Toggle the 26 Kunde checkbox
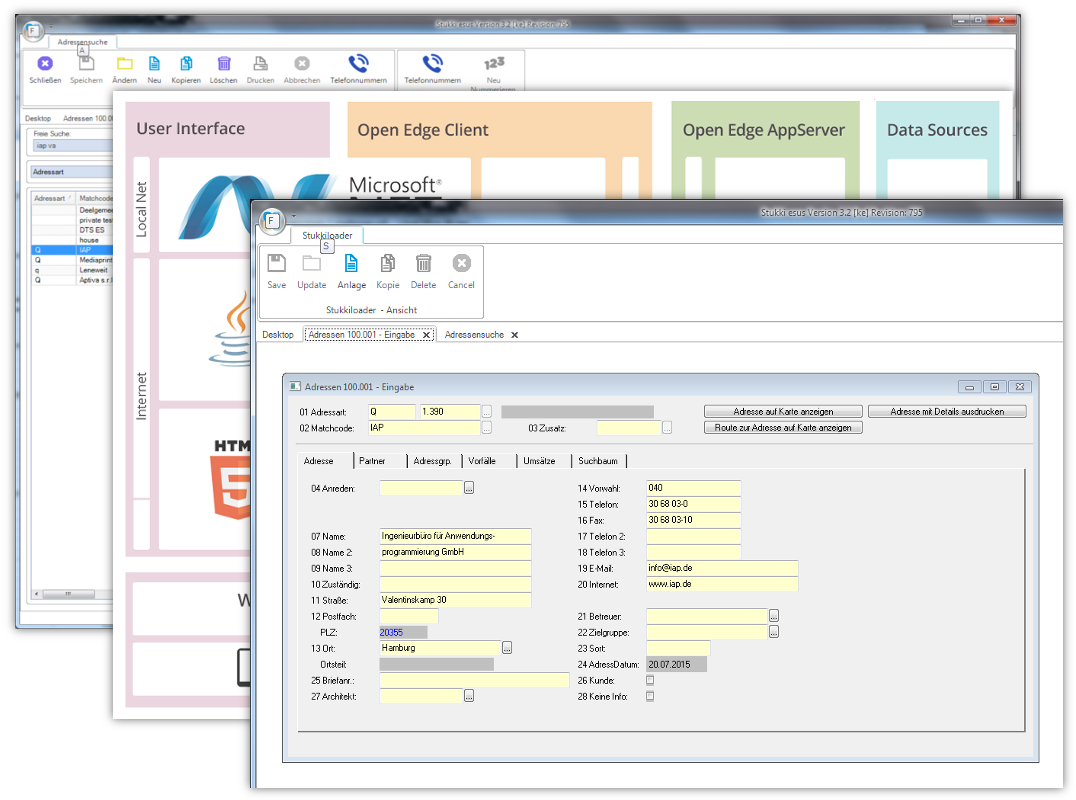Image resolution: width=1076 pixels, height=800 pixels. (x=650, y=680)
